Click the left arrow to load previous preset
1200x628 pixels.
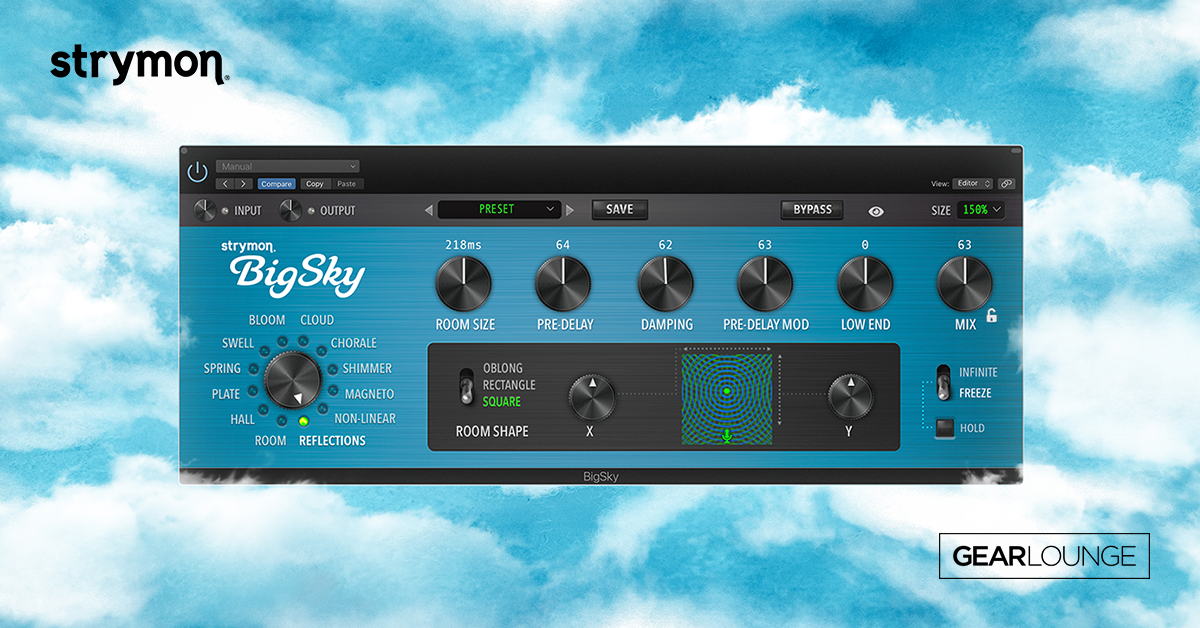point(430,209)
